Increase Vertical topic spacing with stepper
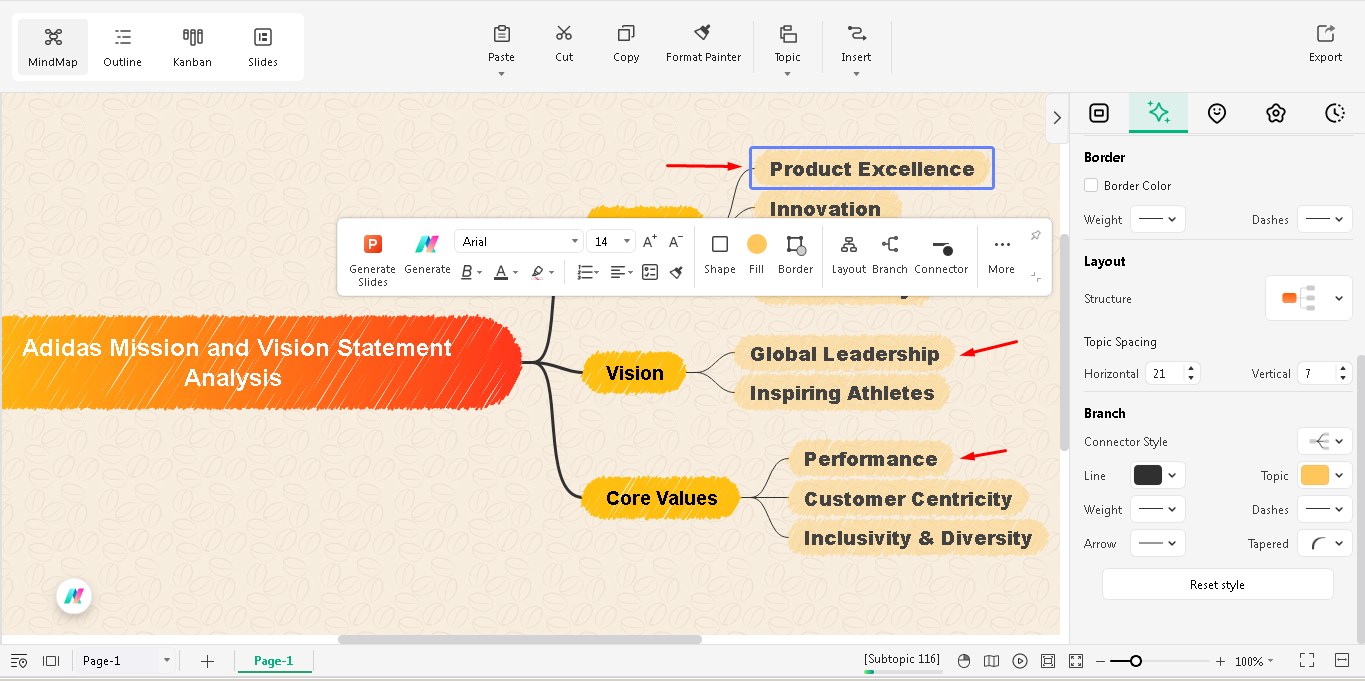This screenshot has height=681, width=1365. click(x=1343, y=368)
